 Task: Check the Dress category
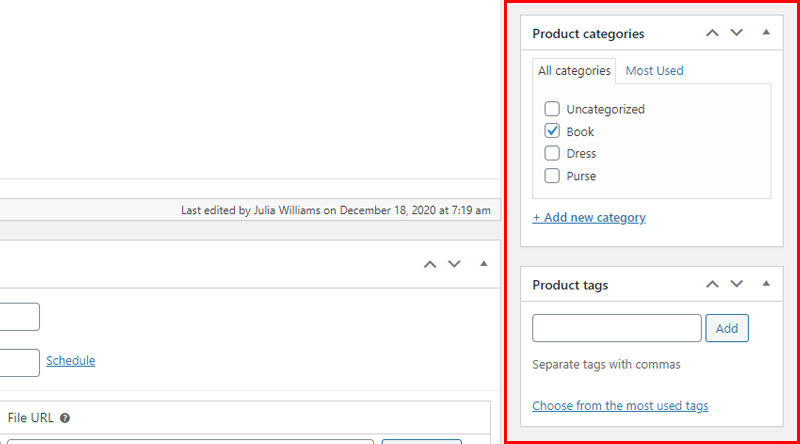(x=552, y=153)
